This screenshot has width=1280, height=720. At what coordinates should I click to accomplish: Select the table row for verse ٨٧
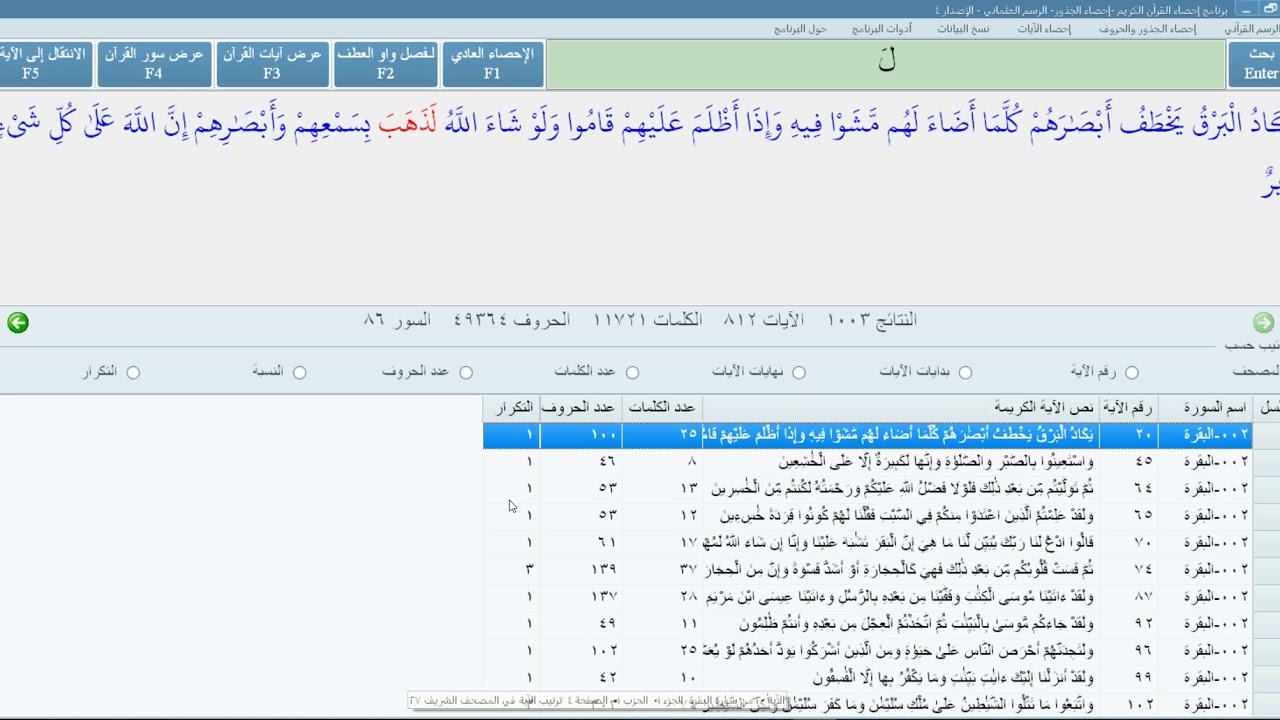(867, 597)
